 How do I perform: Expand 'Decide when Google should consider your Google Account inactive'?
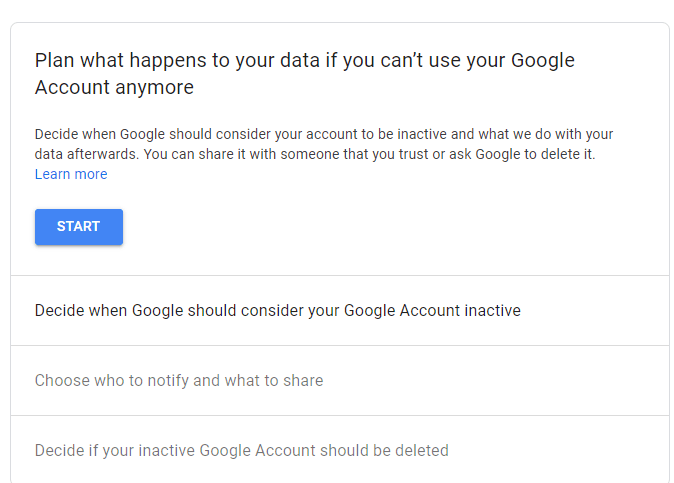click(340, 310)
